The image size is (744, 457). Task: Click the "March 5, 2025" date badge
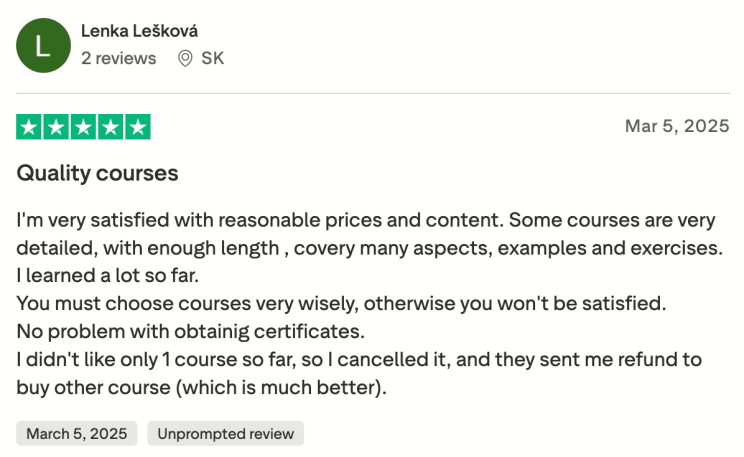point(77,433)
